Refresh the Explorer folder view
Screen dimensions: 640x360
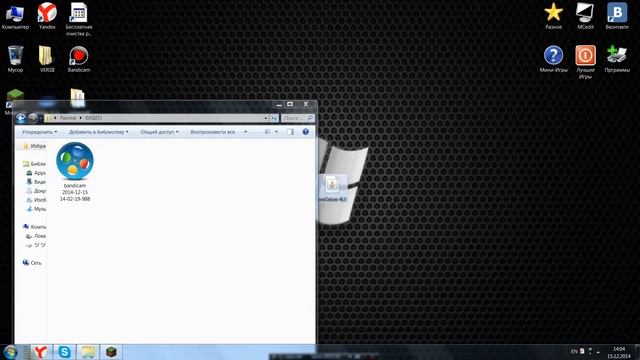pyautogui.click(x=274, y=118)
